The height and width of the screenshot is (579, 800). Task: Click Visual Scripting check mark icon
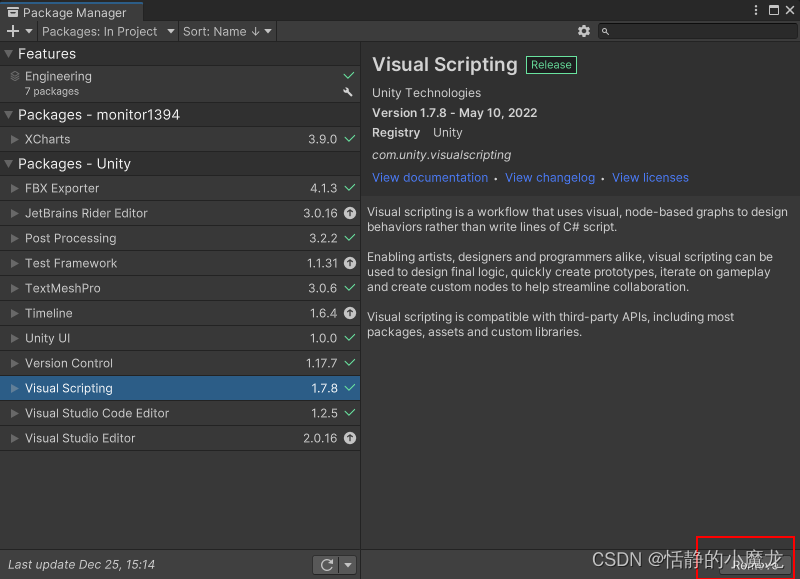click(349, 388)
